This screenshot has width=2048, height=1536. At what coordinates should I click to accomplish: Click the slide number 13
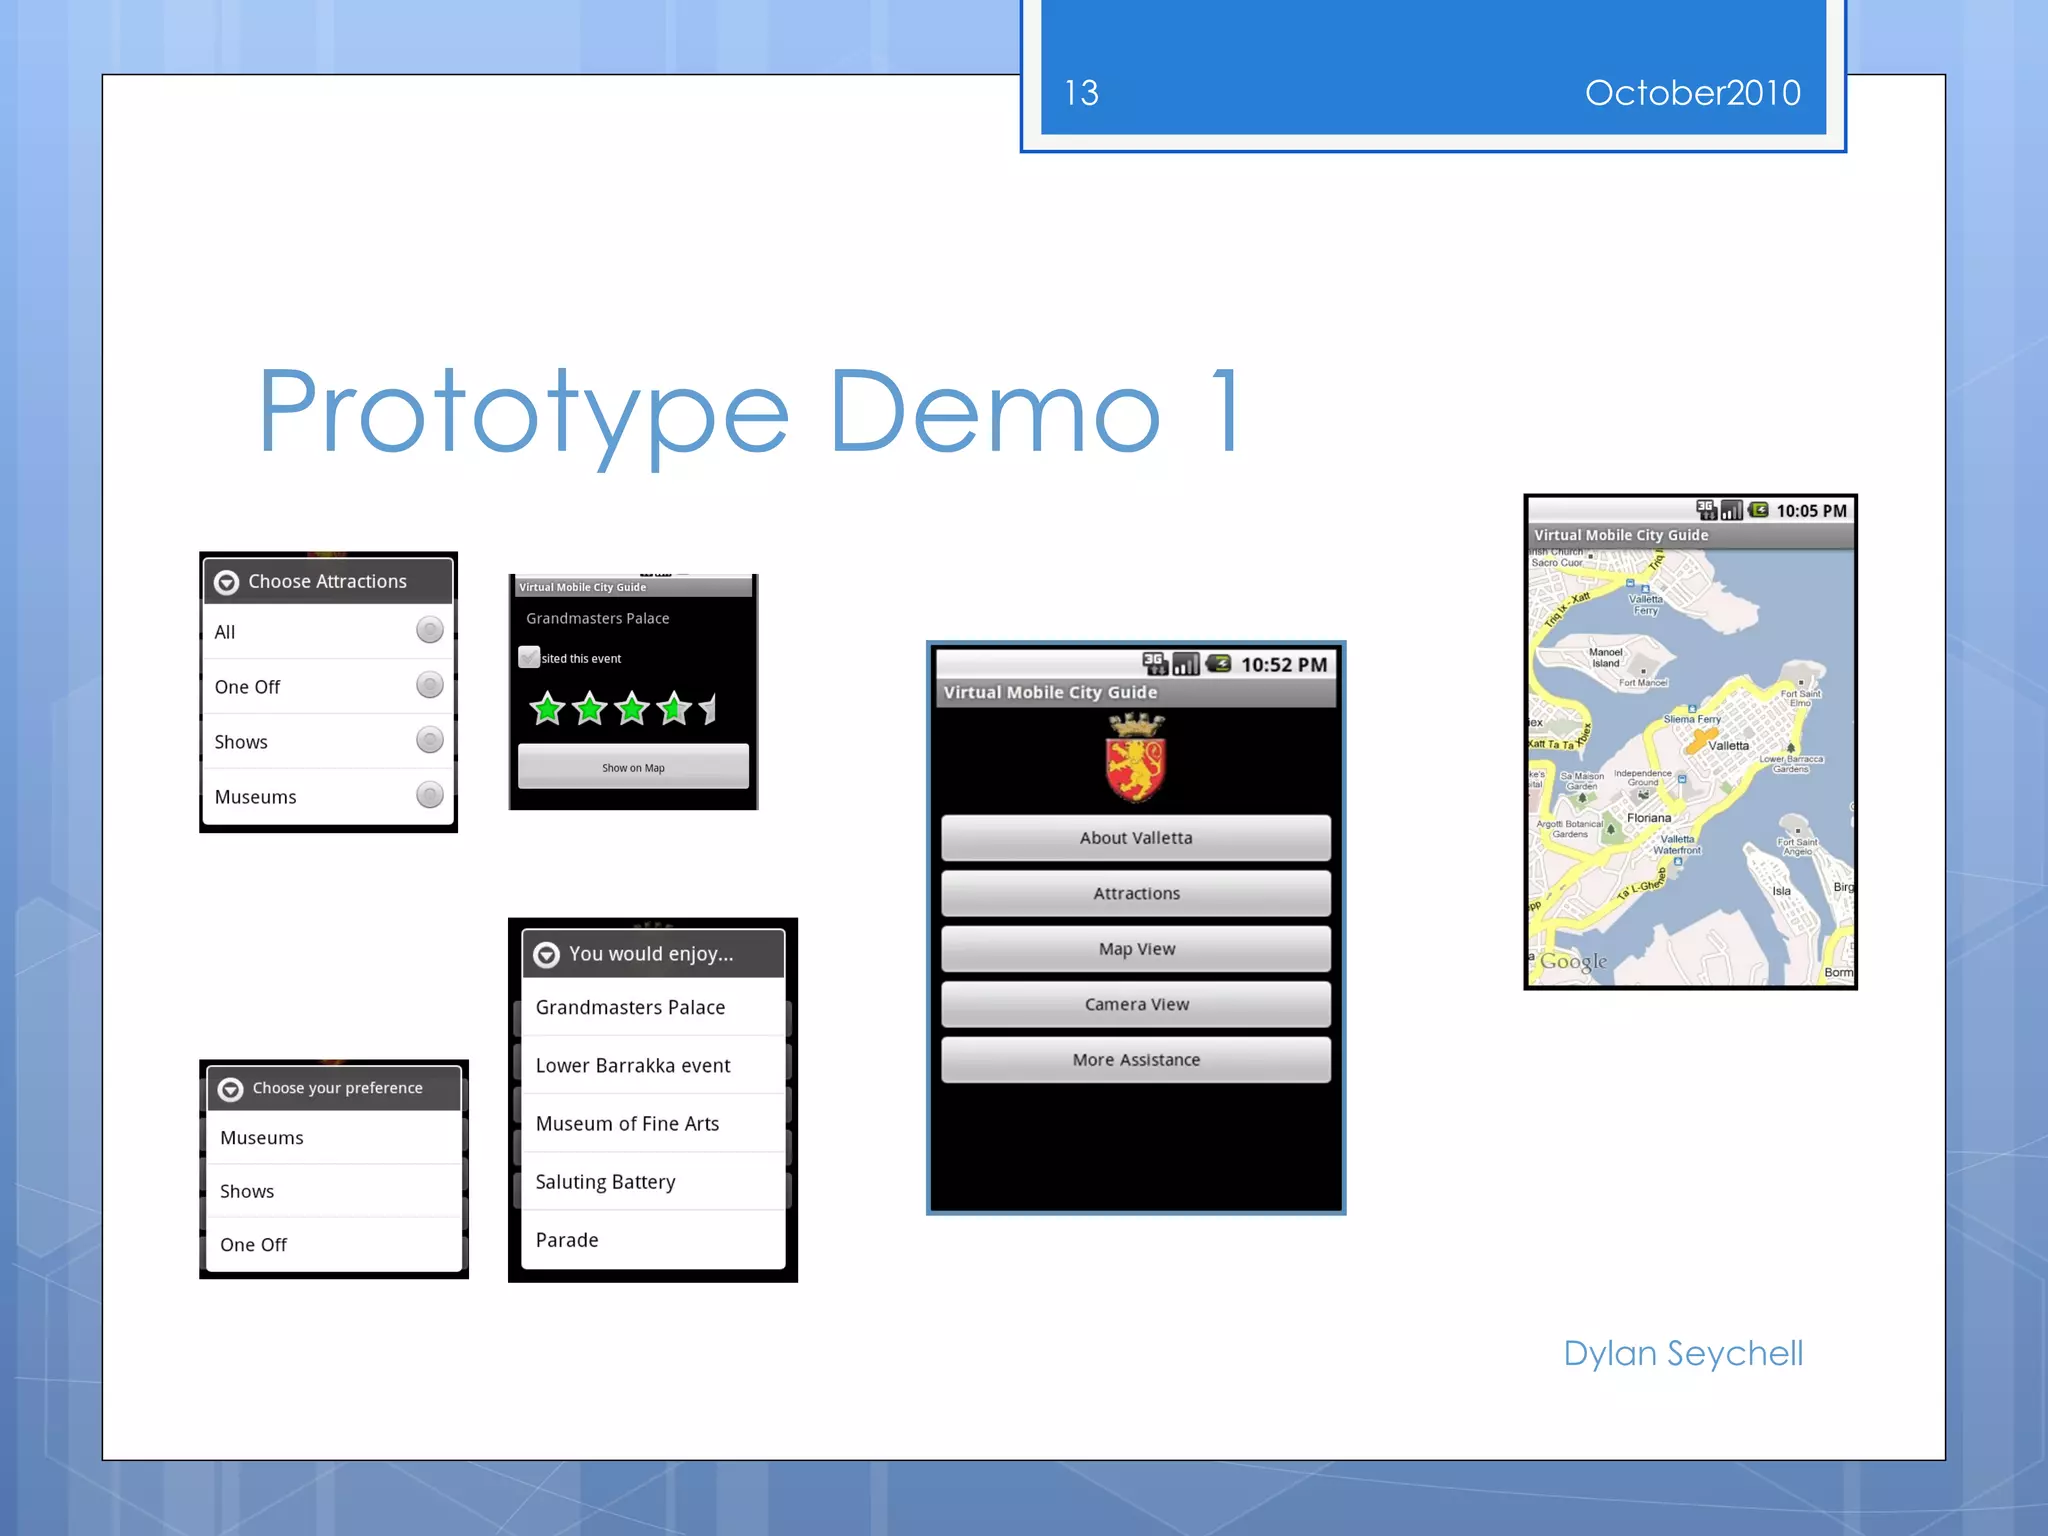click(x=1081, y=93)
